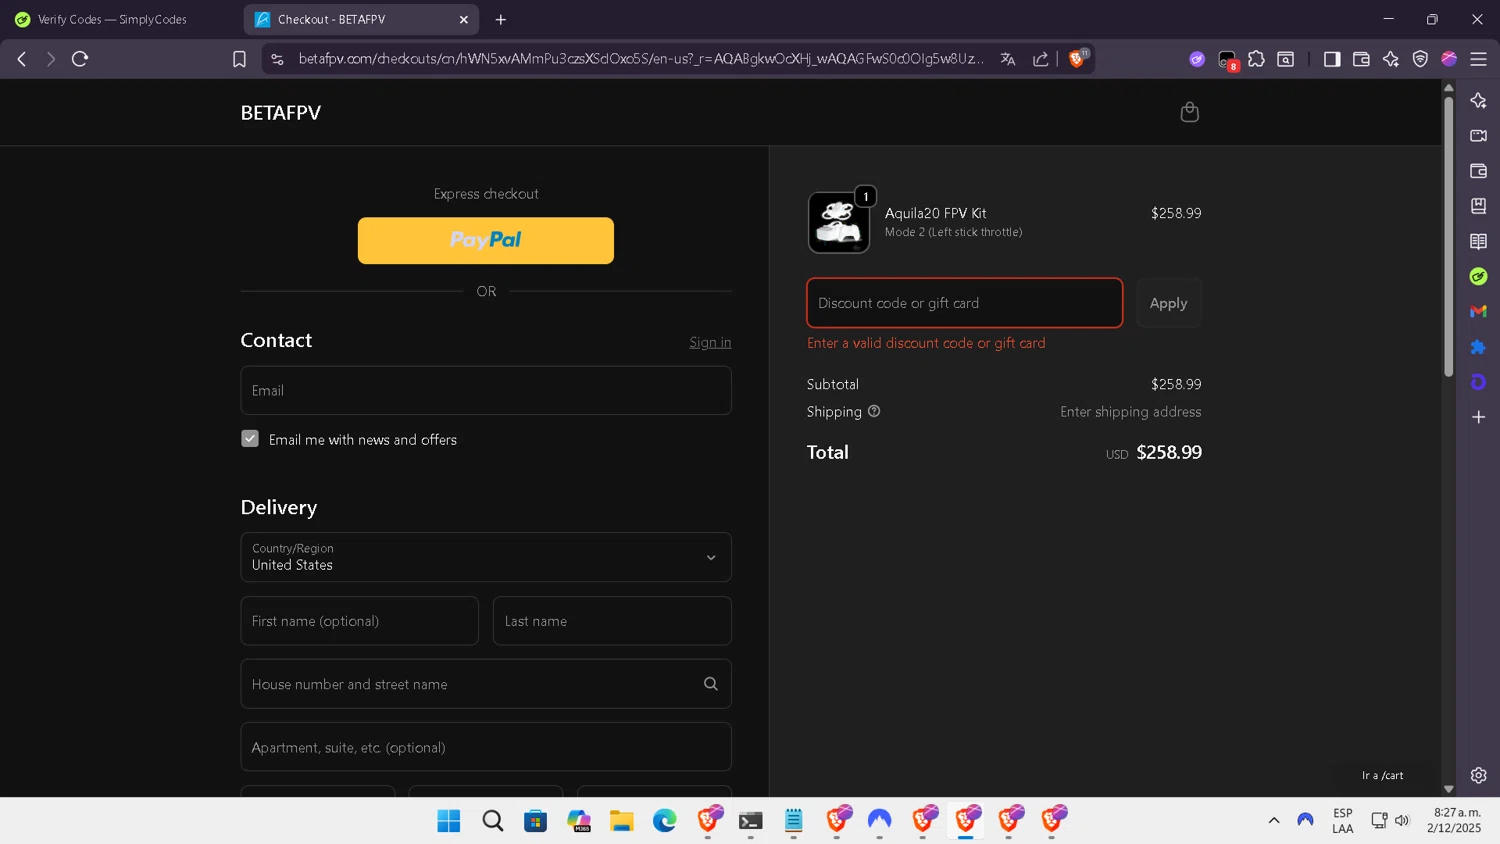
Task: Click the ESP LAA language indicator
Action: tap(1343, 820)
